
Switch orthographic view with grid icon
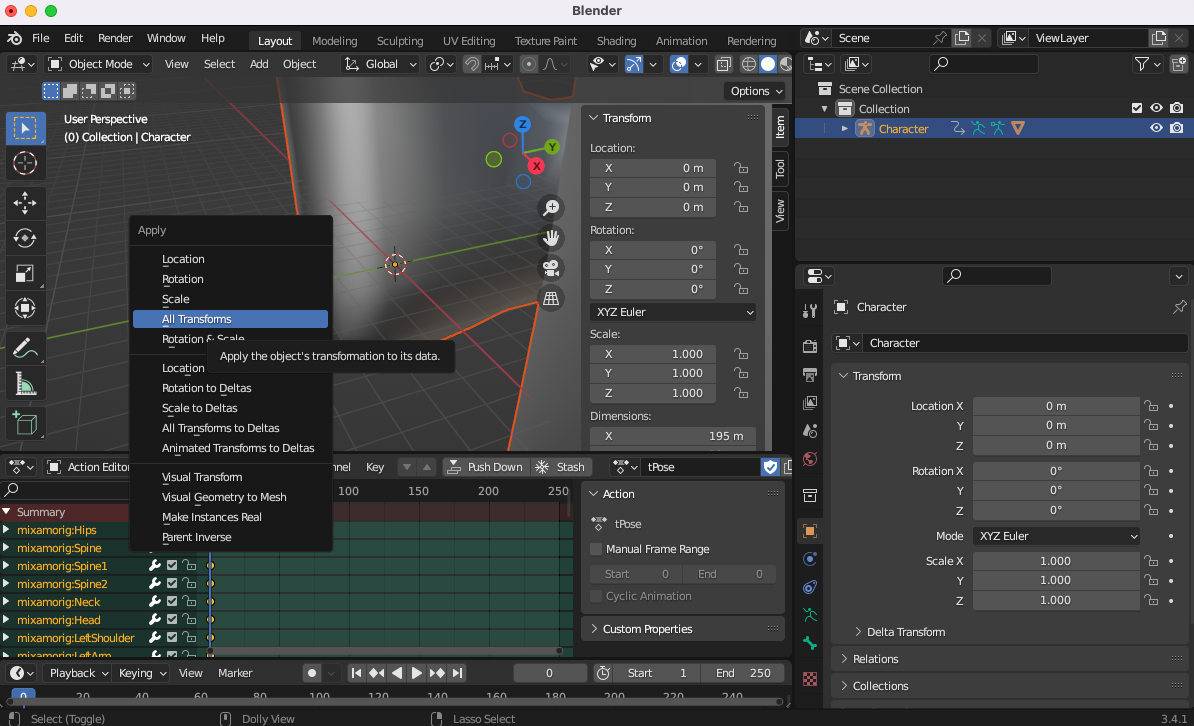pos(551,299)
